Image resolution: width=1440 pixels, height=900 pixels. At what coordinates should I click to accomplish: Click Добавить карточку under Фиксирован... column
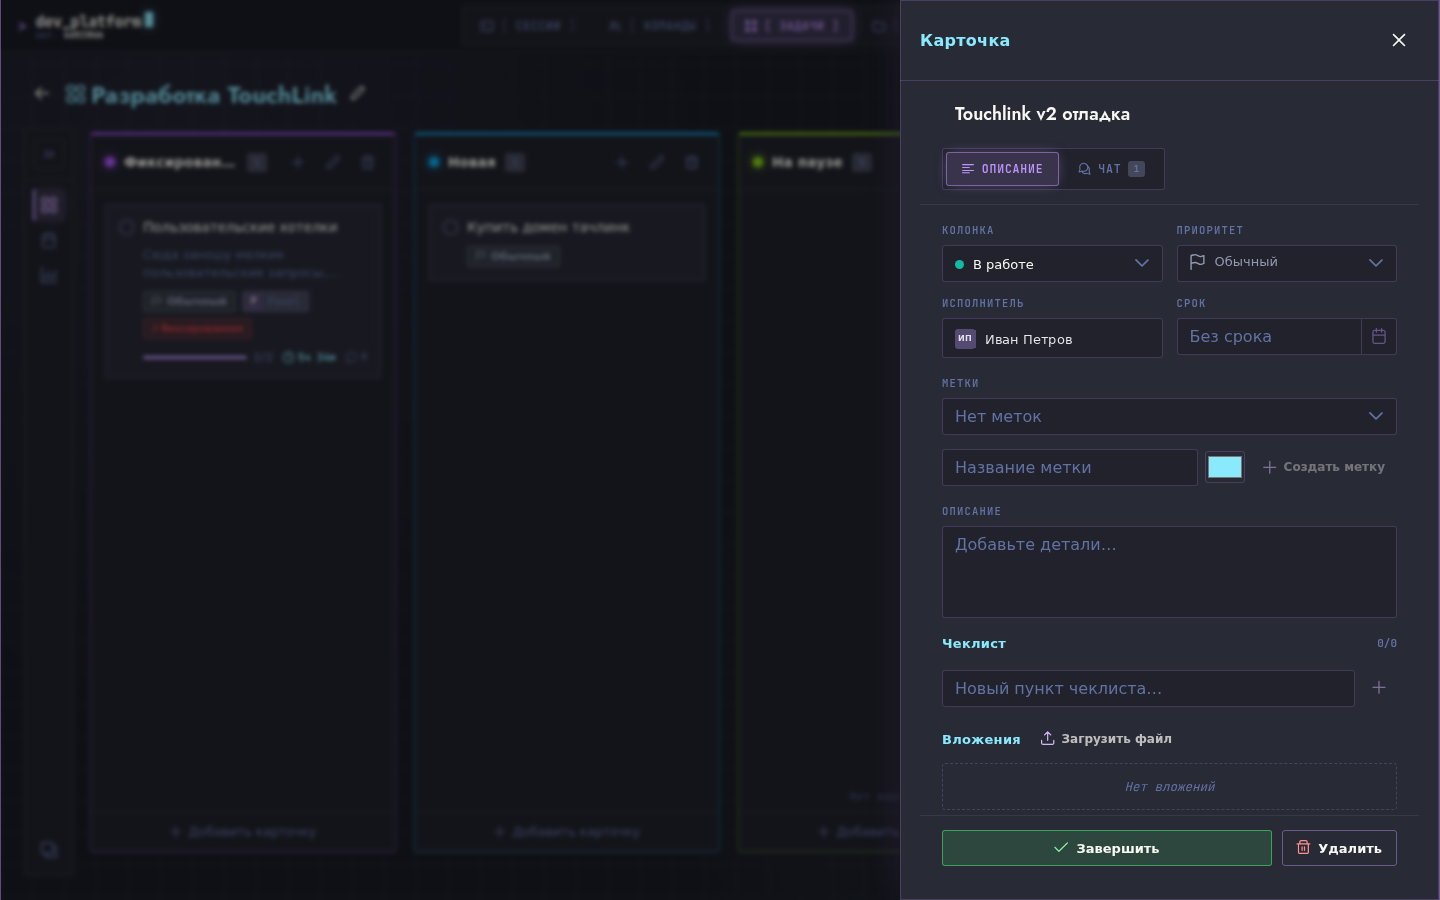point(243,831)
